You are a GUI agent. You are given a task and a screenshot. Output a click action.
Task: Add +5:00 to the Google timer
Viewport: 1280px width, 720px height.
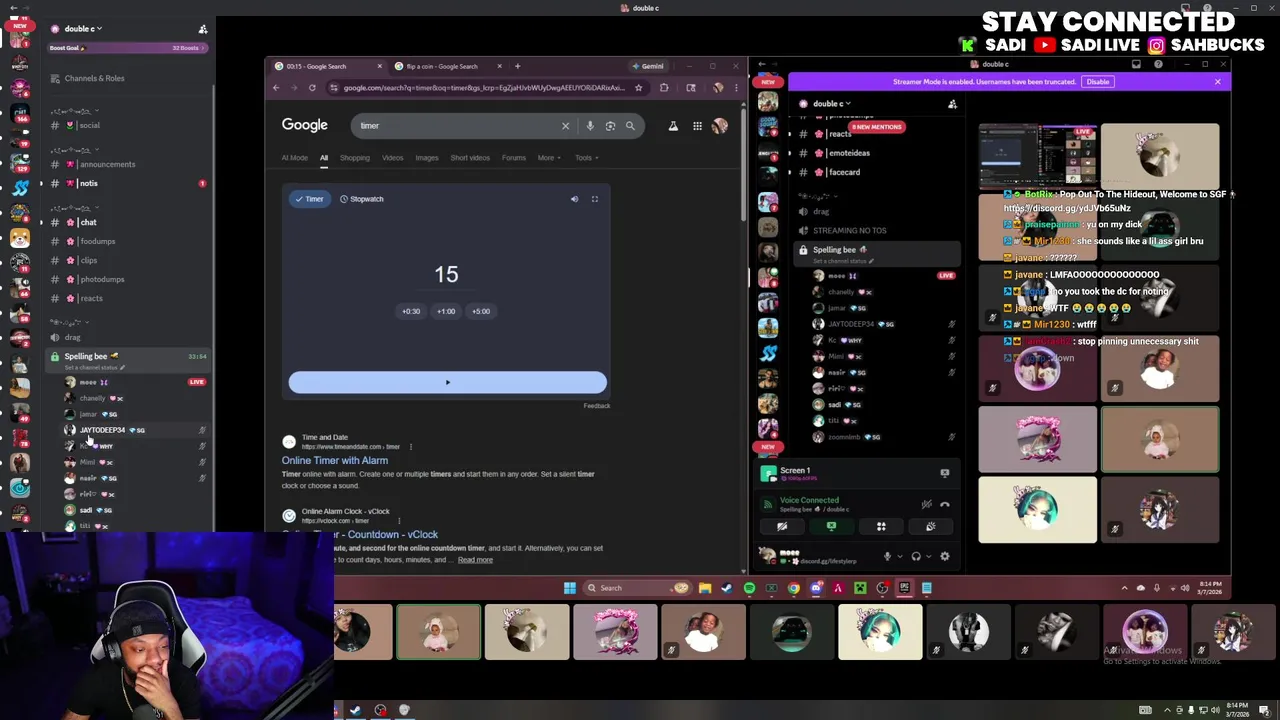481,311
